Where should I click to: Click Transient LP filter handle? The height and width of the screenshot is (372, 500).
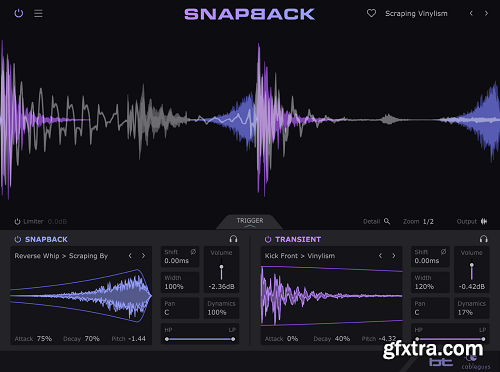click(x=483, y=339)
